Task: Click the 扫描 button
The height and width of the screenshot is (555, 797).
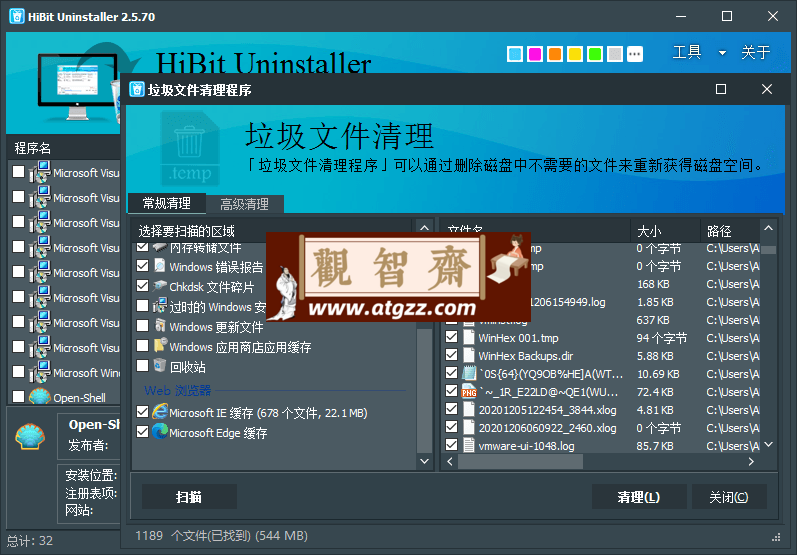Action: tap(189, 497)
